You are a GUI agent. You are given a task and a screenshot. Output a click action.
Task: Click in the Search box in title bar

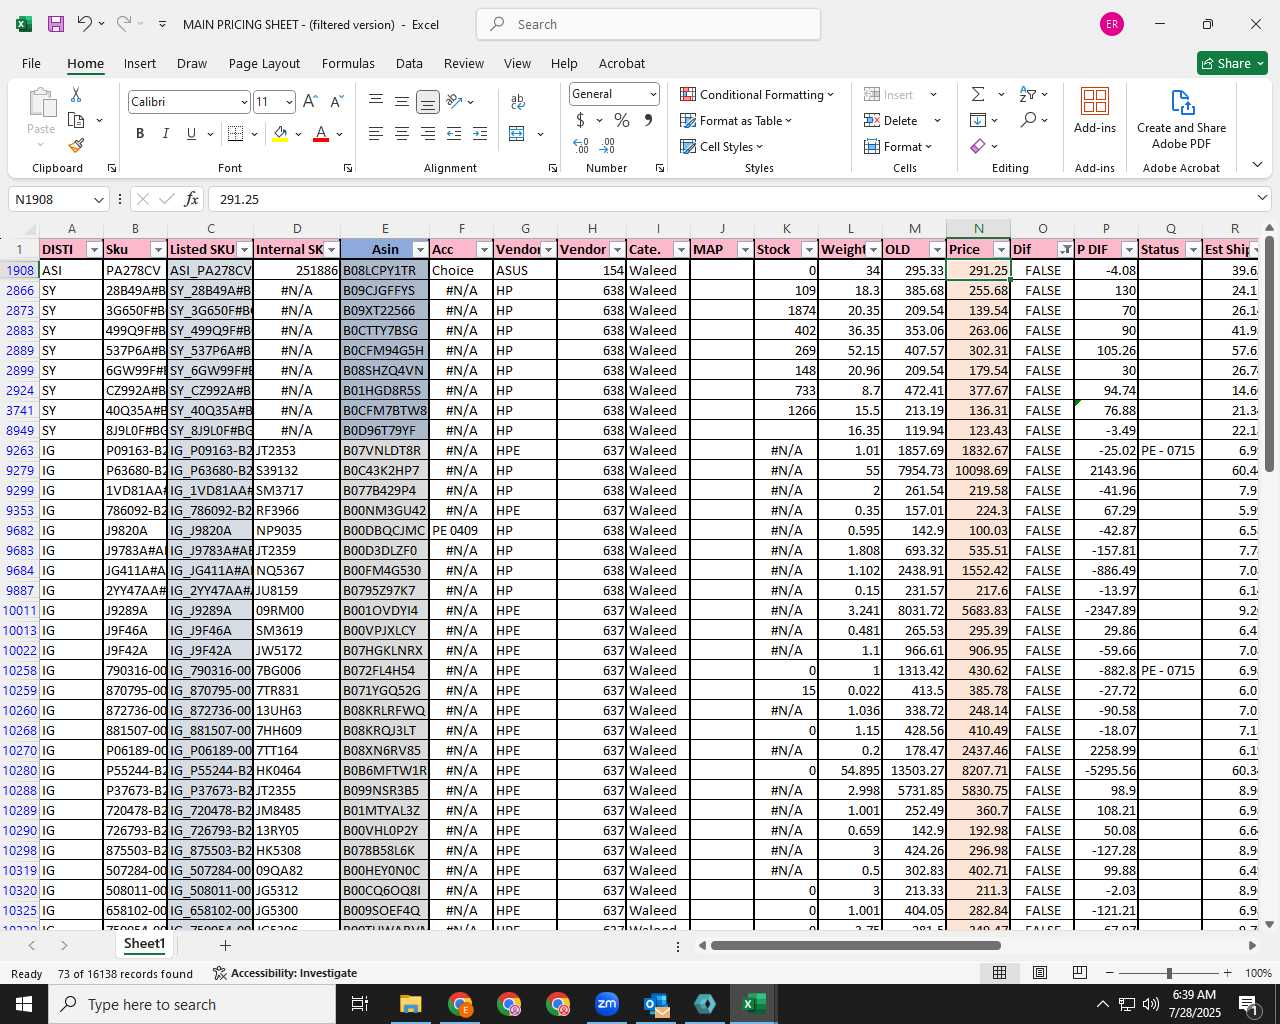point(649,24)
